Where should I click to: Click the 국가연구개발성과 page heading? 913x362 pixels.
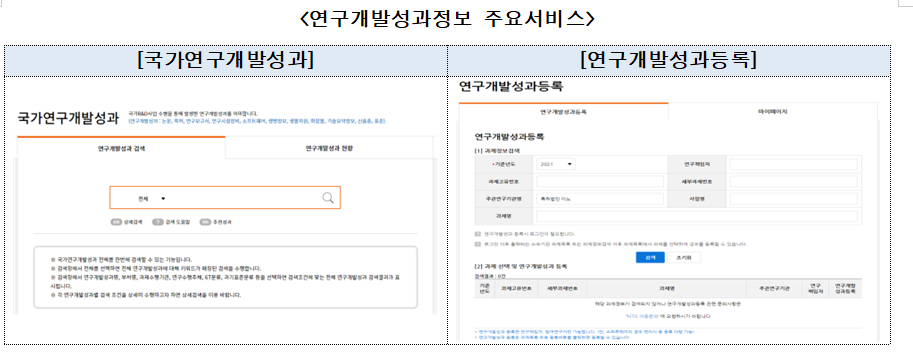click(68, 118)
